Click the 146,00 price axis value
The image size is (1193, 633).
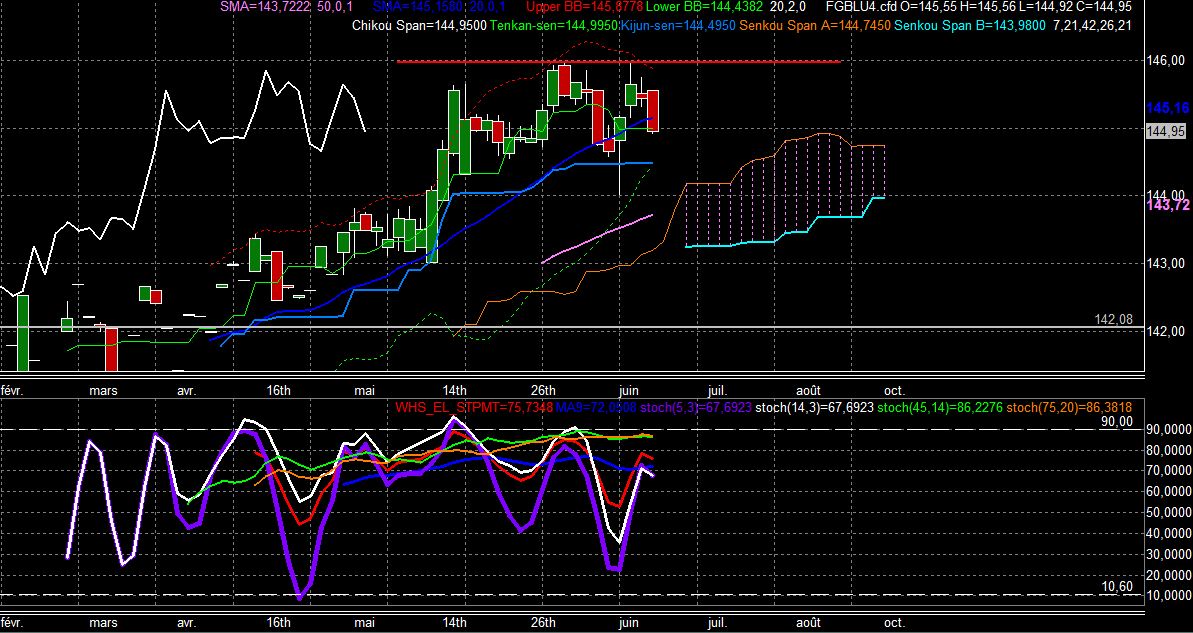pyautogui.click(x=1166, y=61)
